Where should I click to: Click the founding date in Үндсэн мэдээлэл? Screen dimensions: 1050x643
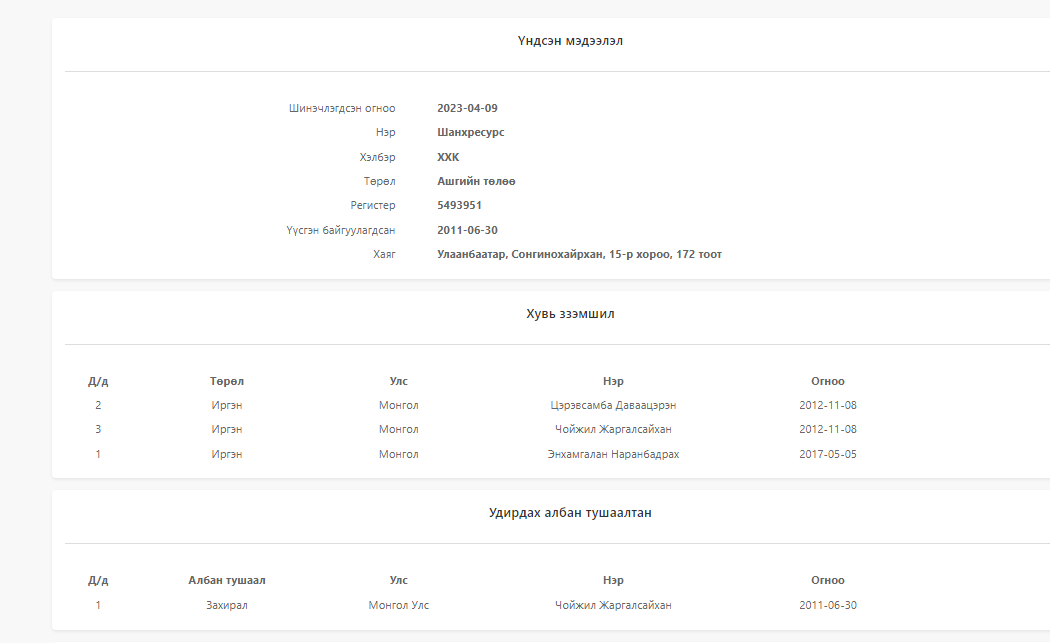pos(467,230)
